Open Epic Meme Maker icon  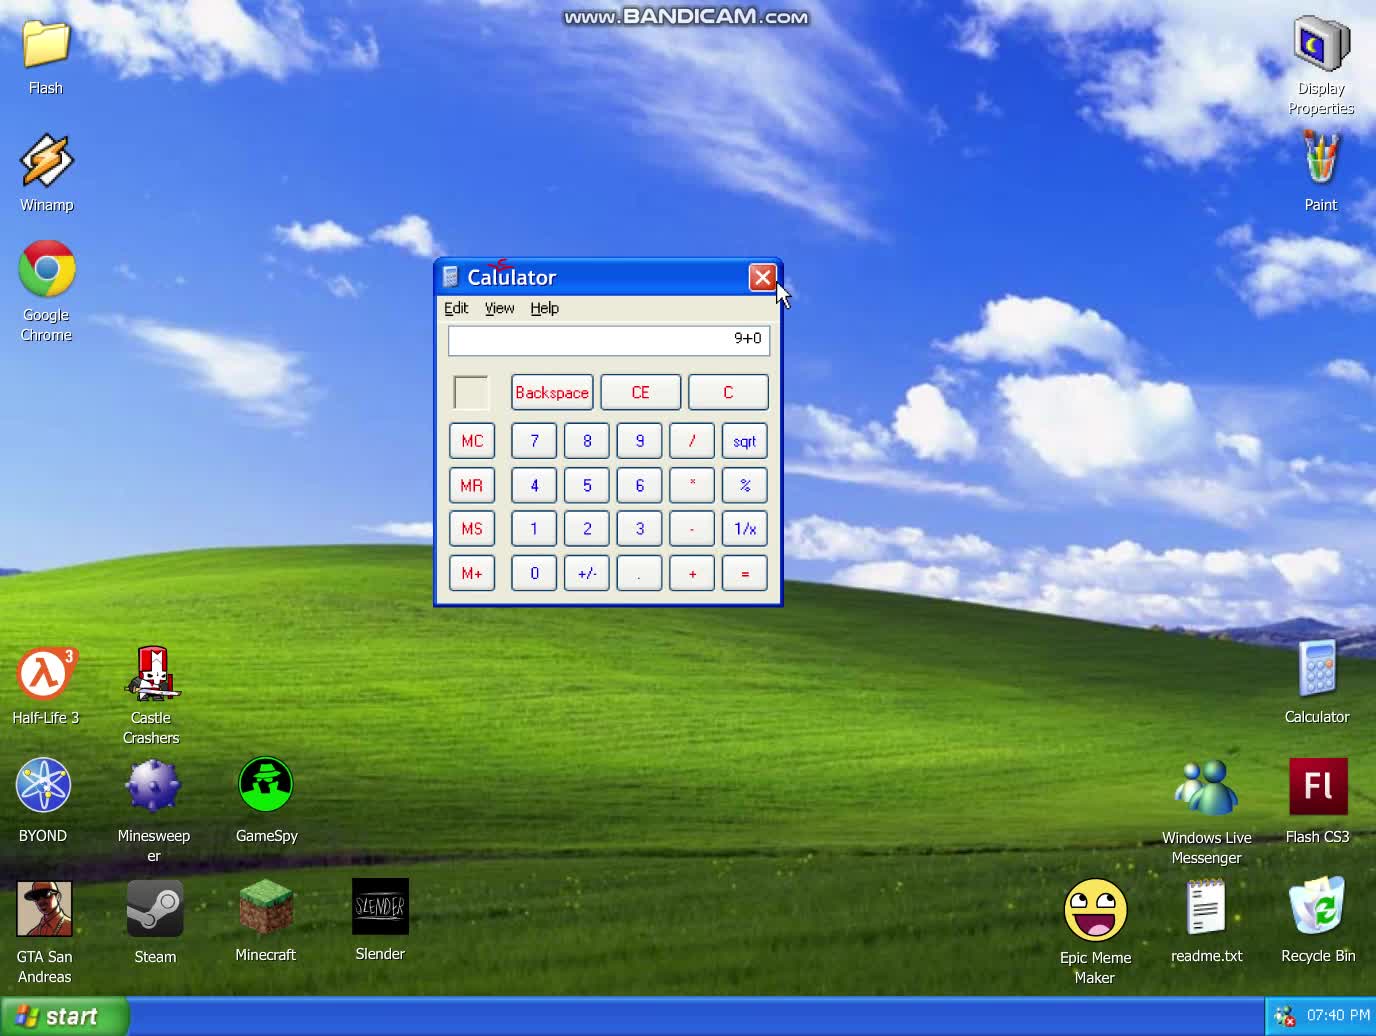point(1095,910)
